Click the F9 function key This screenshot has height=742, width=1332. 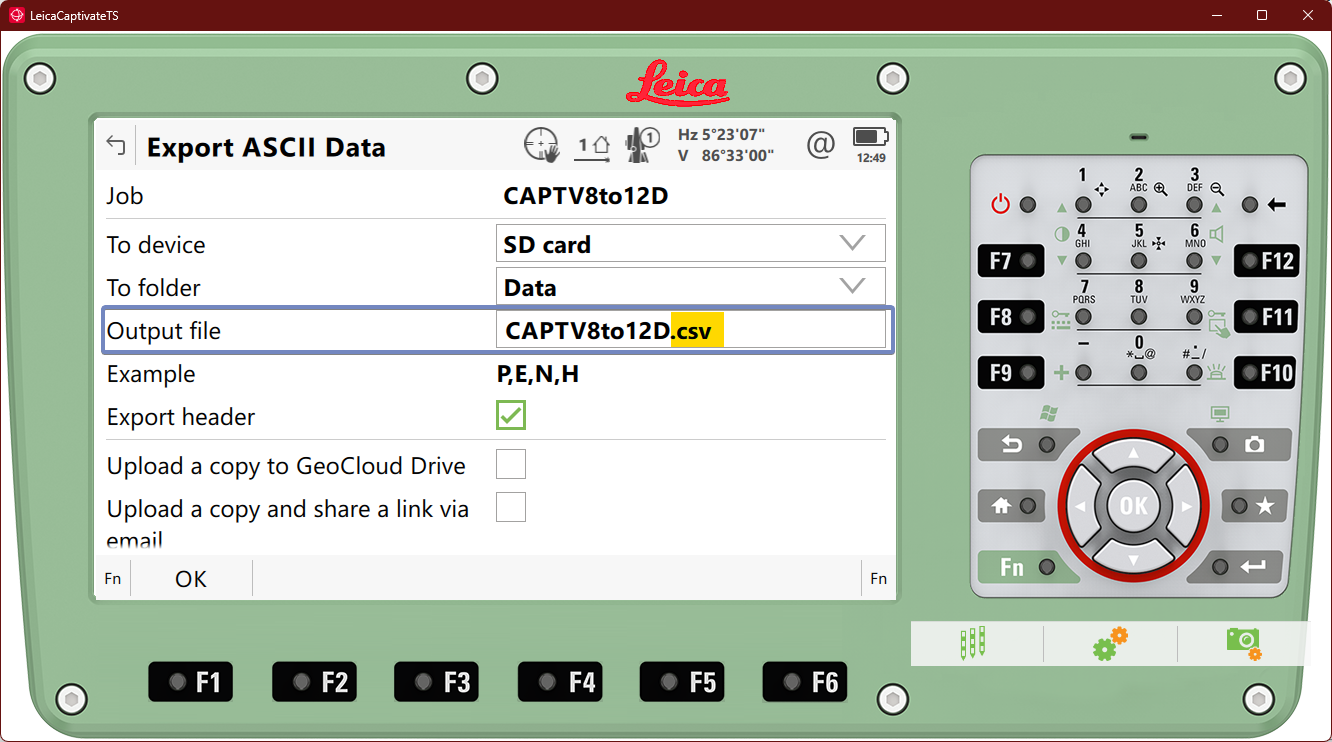click(x=1013, y=373)
